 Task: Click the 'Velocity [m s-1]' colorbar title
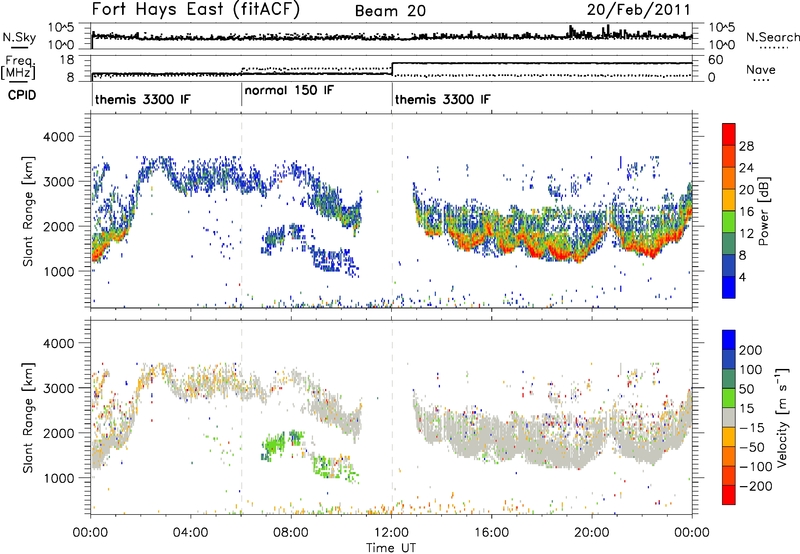click(x=781, y=417)
